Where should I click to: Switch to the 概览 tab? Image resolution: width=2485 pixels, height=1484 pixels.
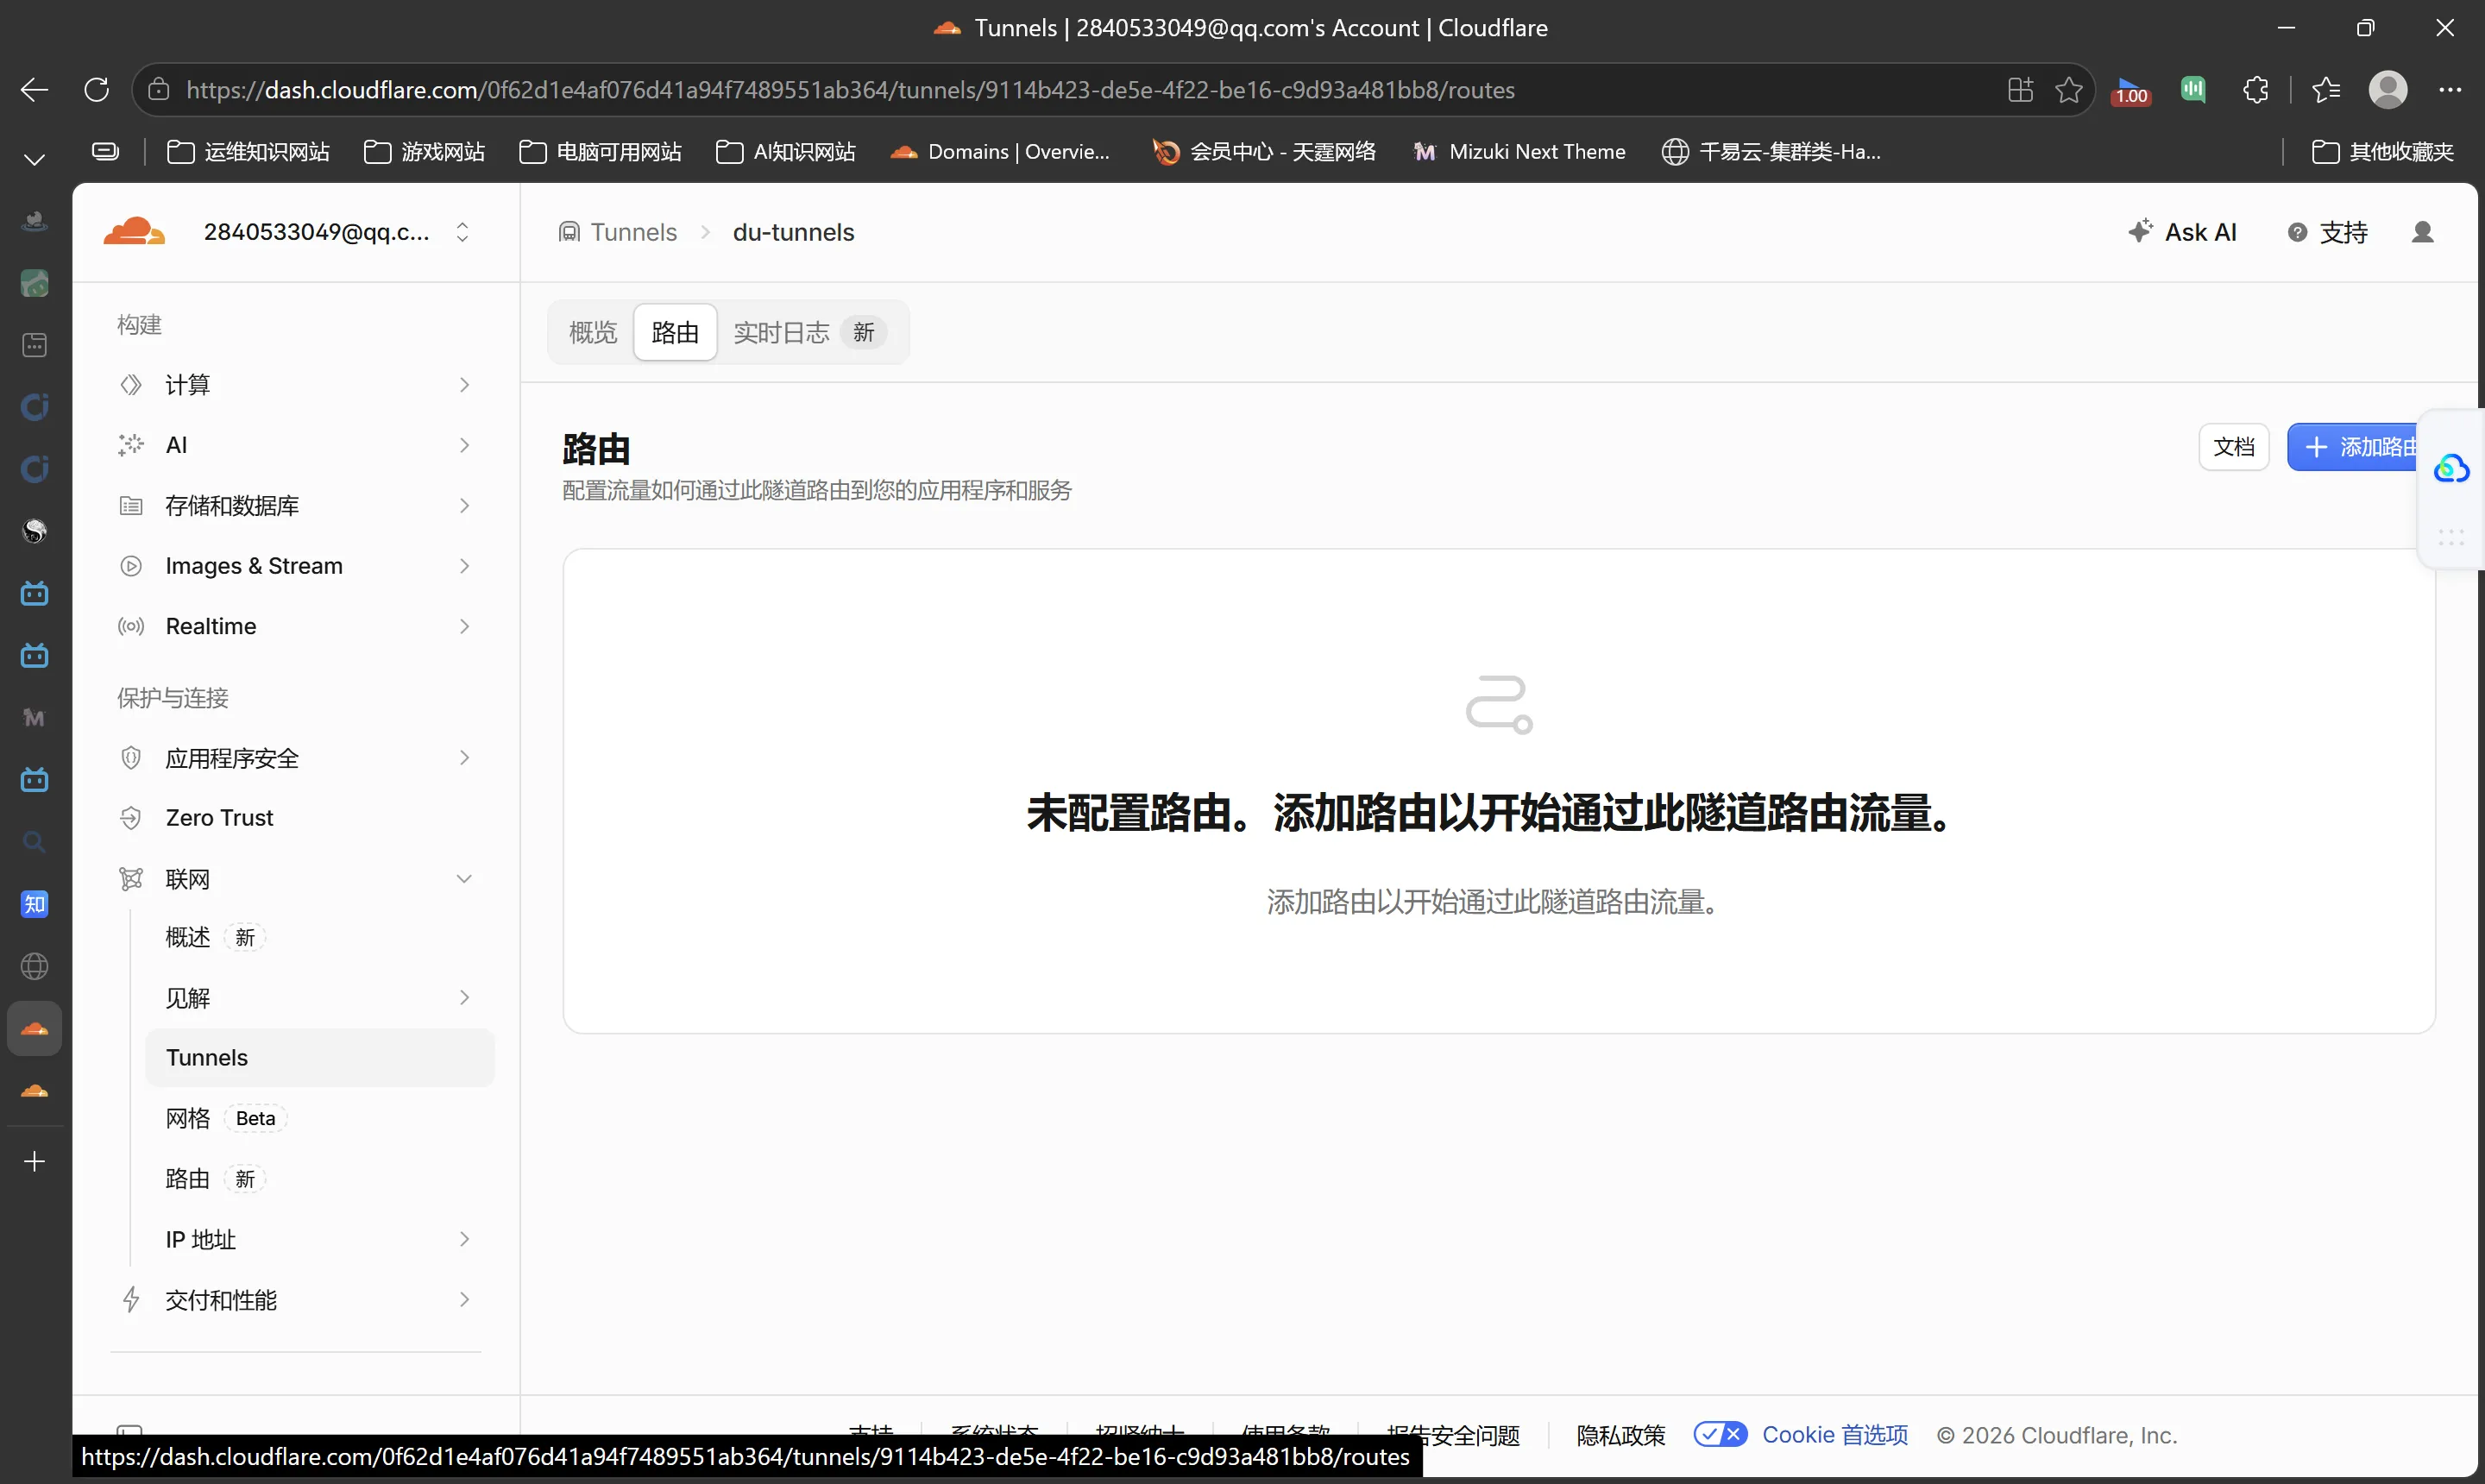pyautogui.click(x=593, y=332)
